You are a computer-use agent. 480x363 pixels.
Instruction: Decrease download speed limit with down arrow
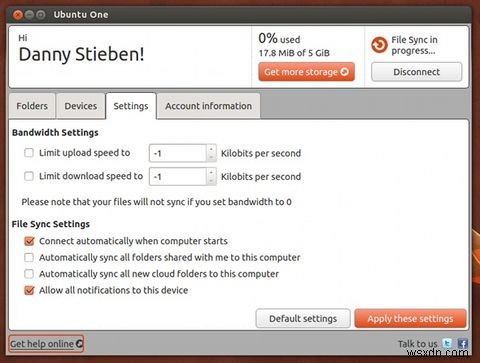[x=211, y=181]
